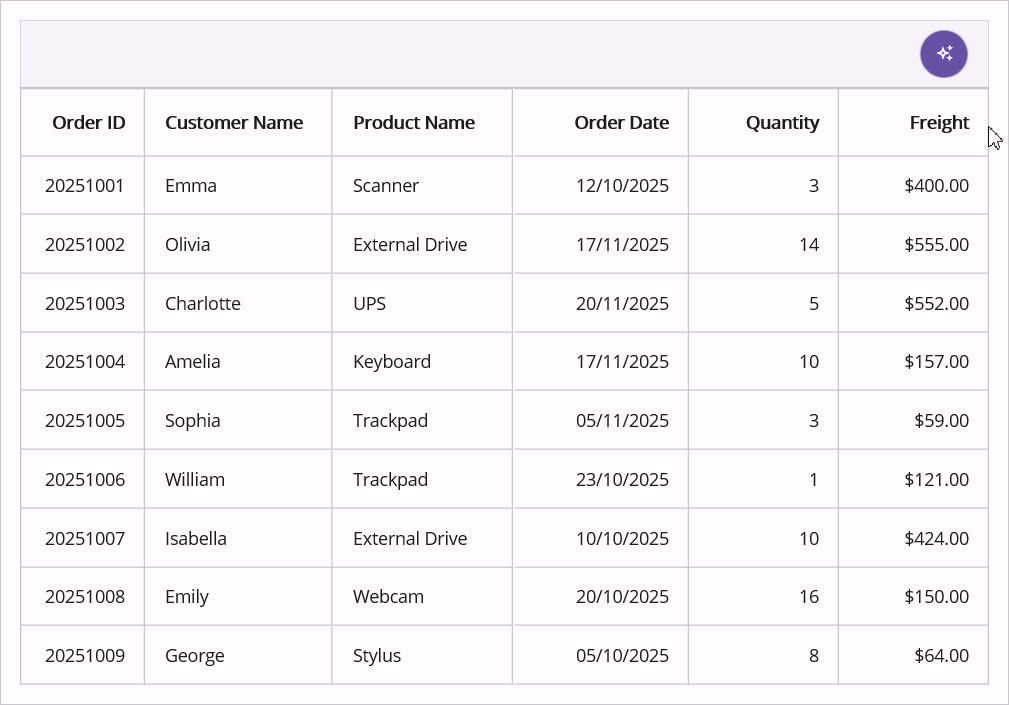Select the order ID 20251001 cell

pyautogui.click(x=85, y=186)
